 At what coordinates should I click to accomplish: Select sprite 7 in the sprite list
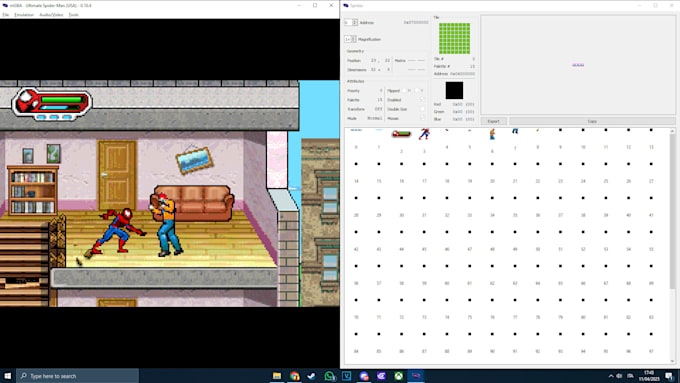tap(515, 140)
